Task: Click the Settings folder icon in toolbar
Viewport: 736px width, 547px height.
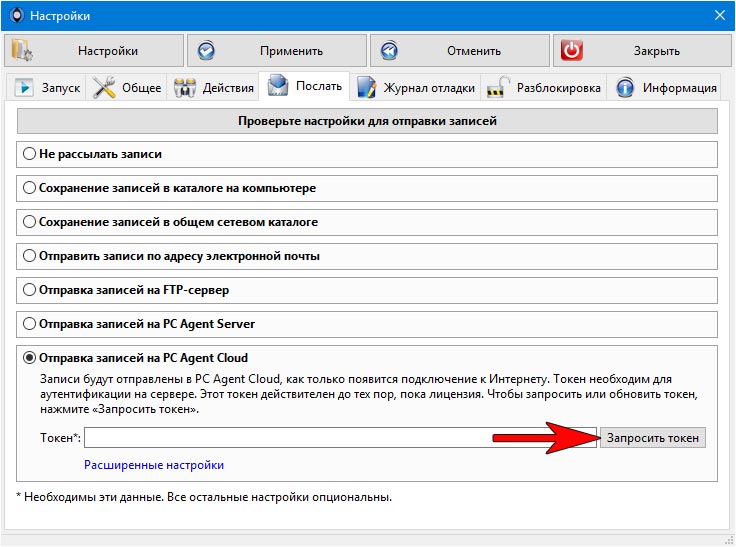Action: [x=22, y=51]
